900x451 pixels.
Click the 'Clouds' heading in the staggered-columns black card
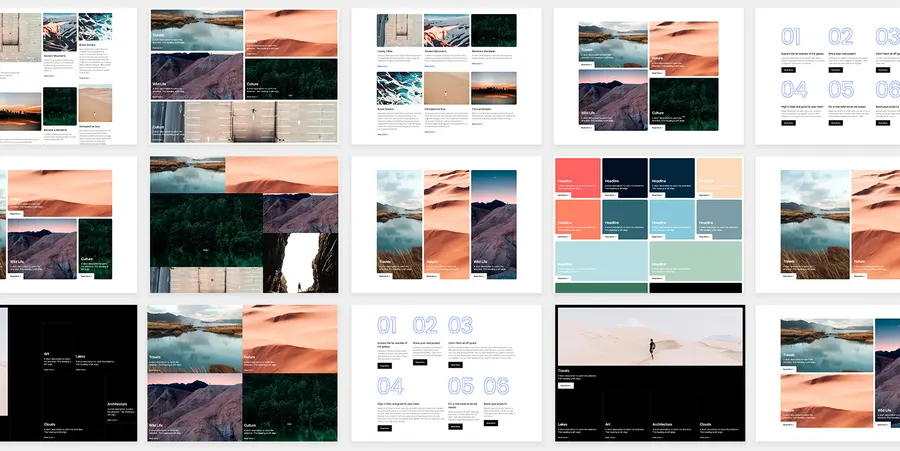[49, 425]
